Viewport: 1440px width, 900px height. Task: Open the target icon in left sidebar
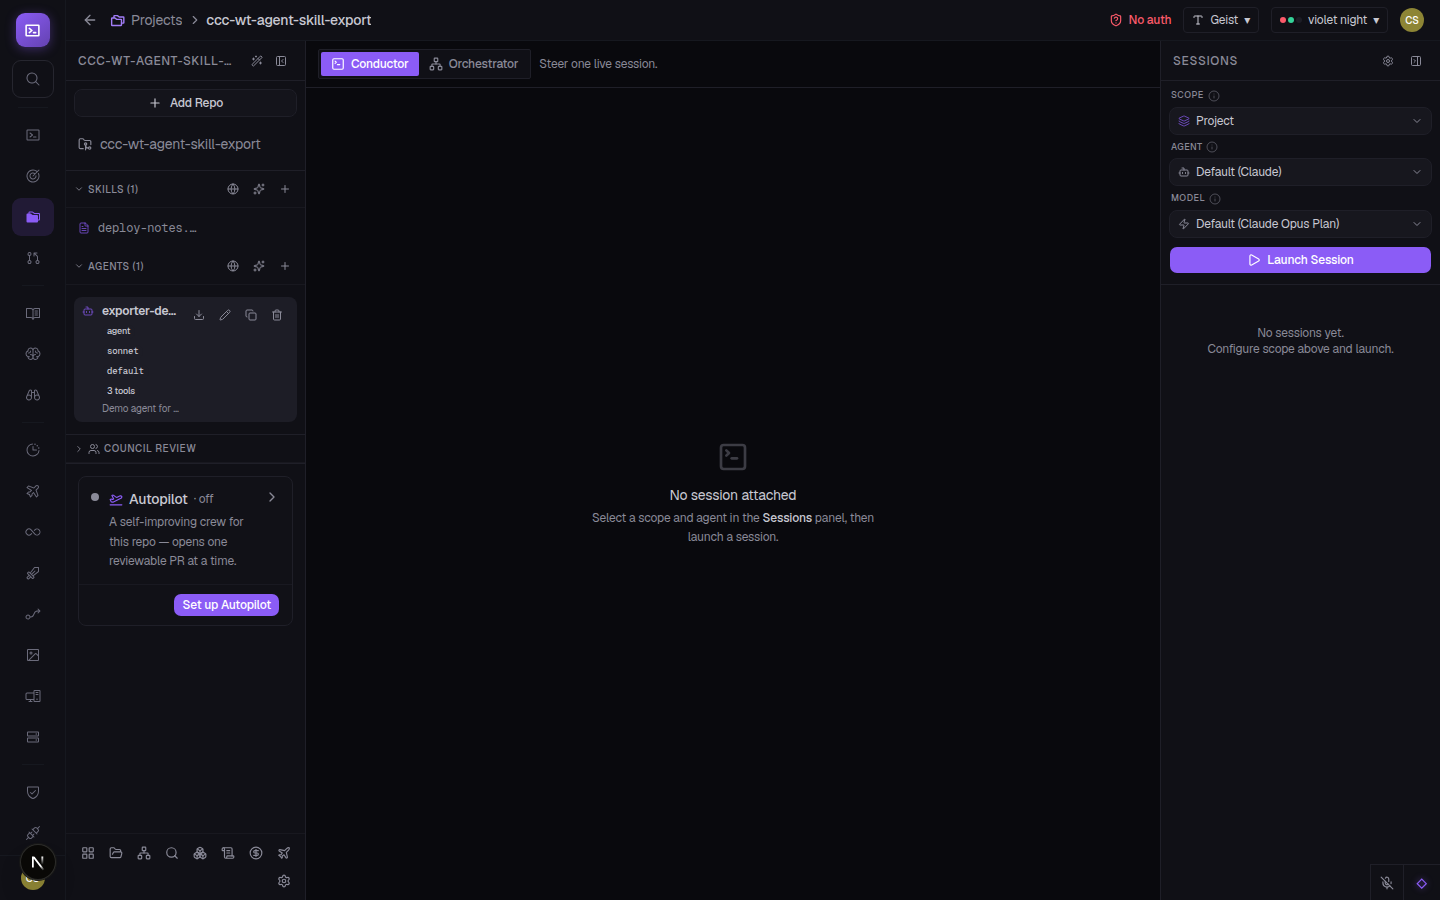click(33, 176)
